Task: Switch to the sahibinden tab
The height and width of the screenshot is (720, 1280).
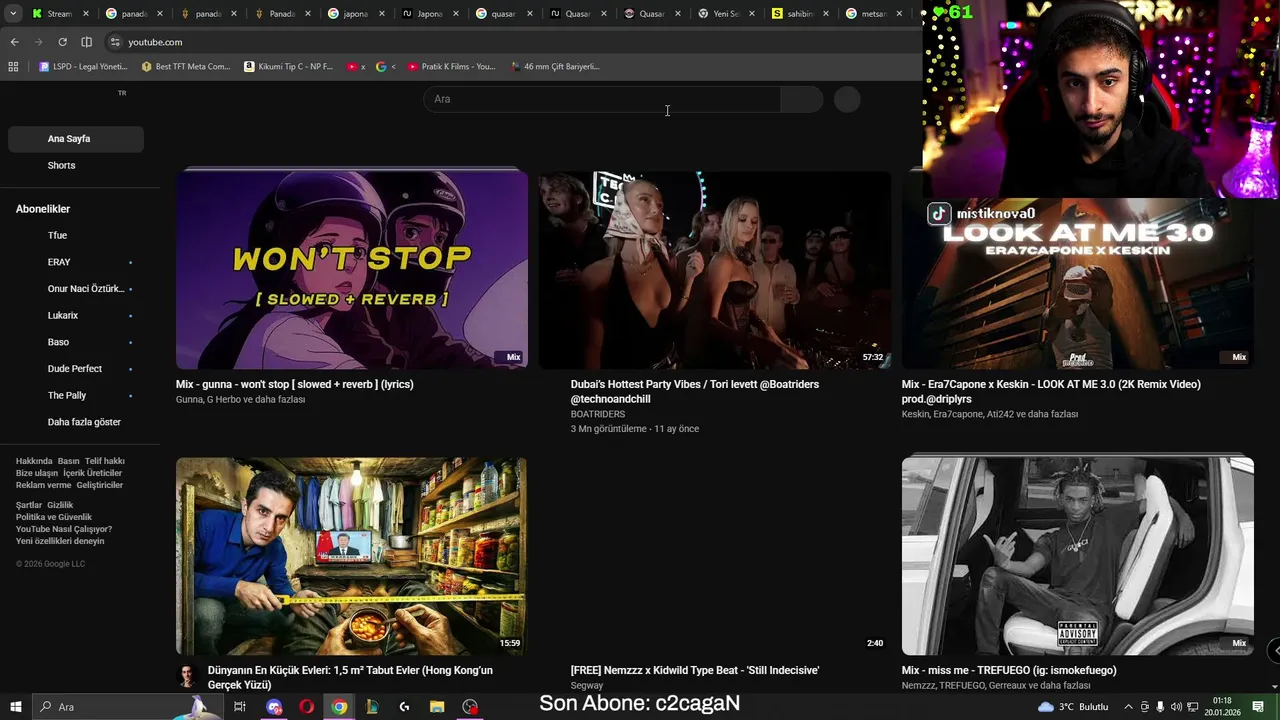Action: tap(801, 14)
